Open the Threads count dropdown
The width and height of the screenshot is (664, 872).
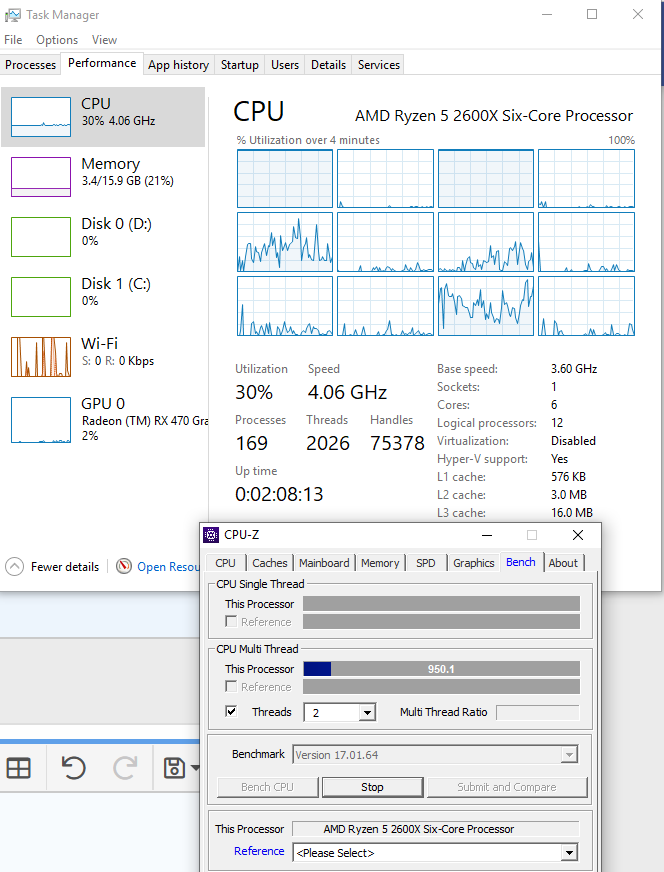(x=367, y=712)
